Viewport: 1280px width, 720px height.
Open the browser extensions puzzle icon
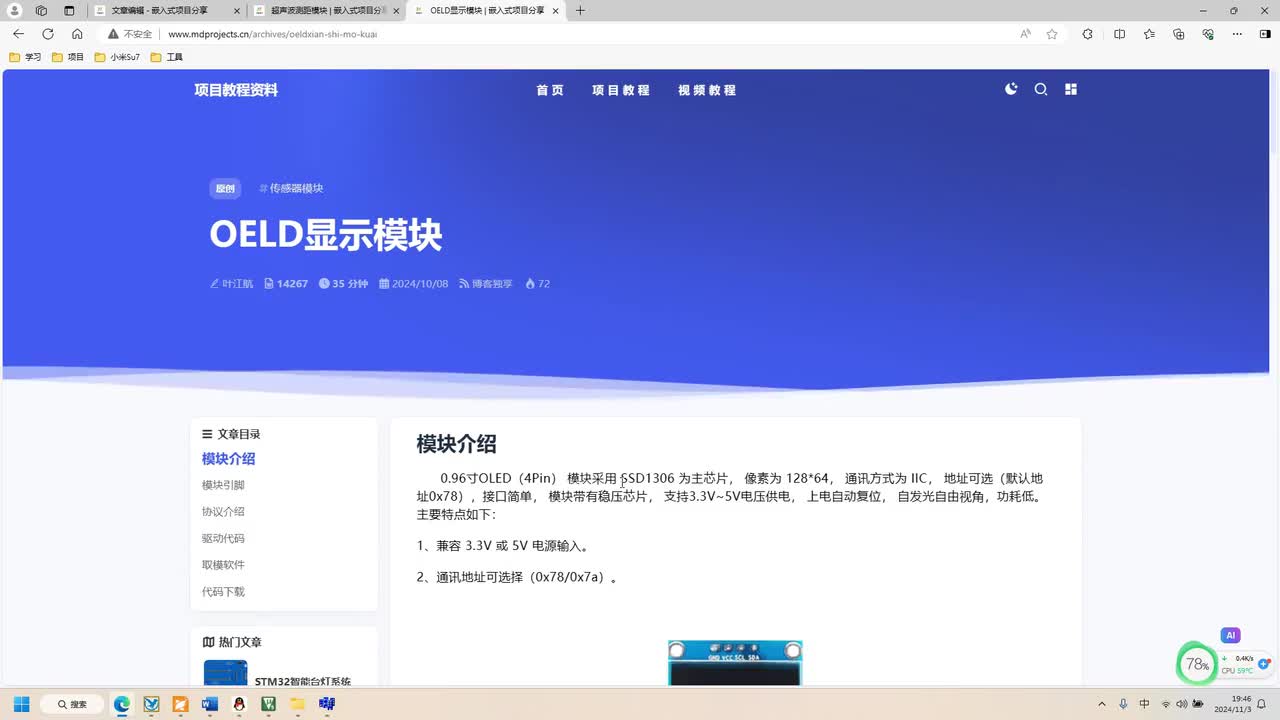pos(1087,34)
